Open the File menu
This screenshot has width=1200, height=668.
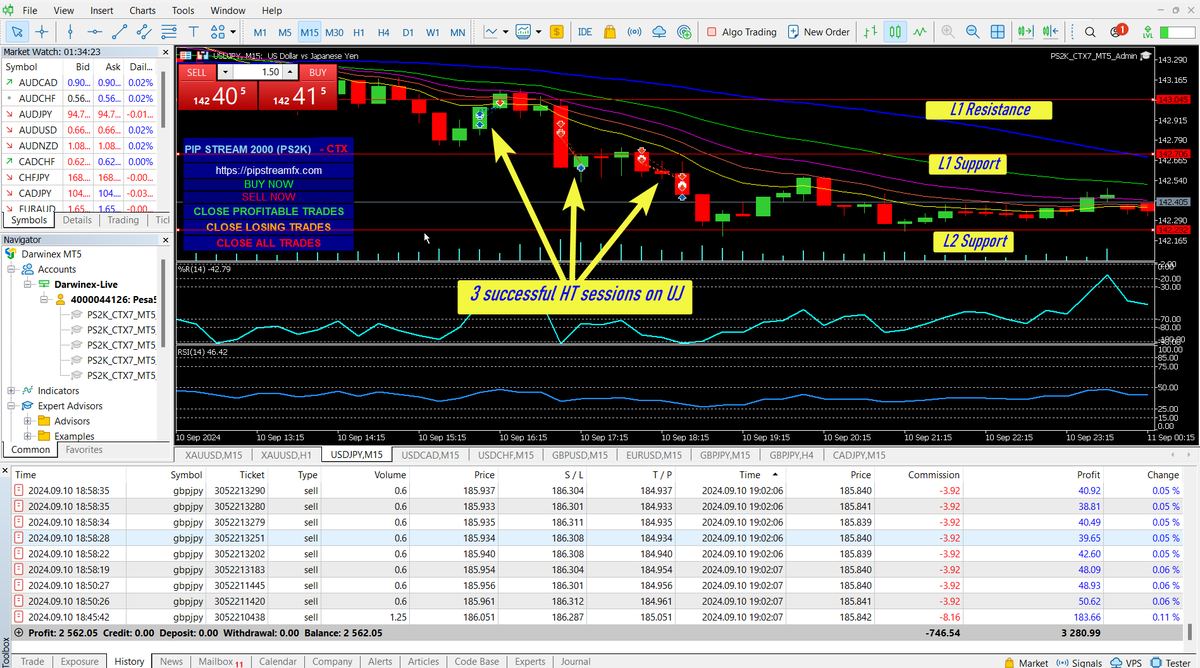(x=30, y=9)
